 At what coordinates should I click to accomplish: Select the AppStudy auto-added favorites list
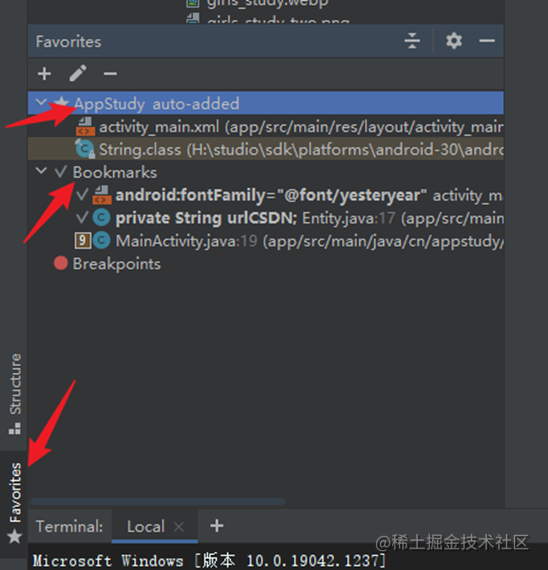(266, 103)
